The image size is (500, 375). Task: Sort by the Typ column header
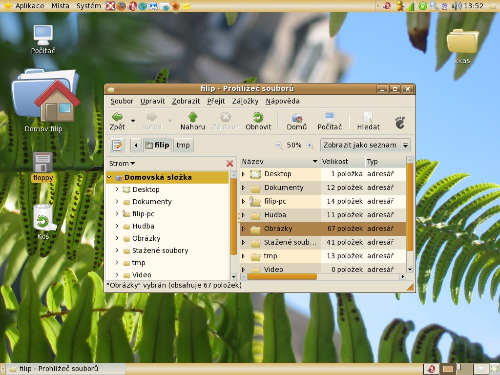pos(385,162)
